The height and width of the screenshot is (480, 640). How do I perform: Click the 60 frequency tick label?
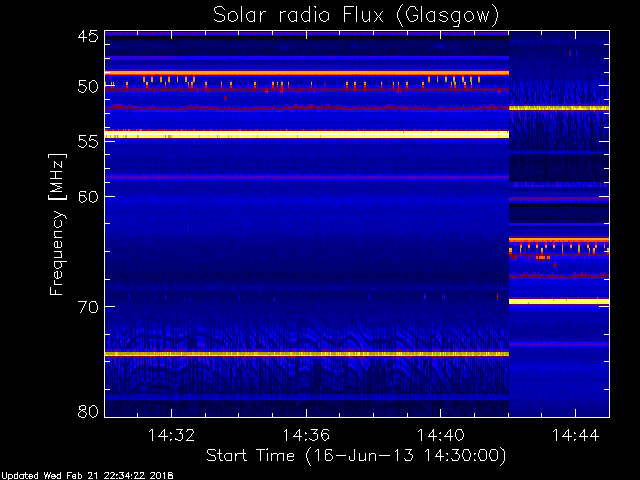tap(88, 196)
